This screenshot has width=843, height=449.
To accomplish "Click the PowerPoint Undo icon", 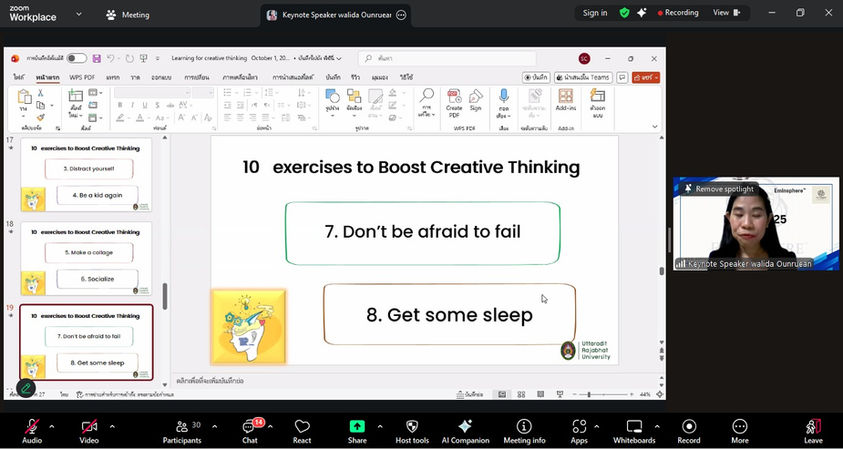I will pyautogui.click(x=110, y=59).
